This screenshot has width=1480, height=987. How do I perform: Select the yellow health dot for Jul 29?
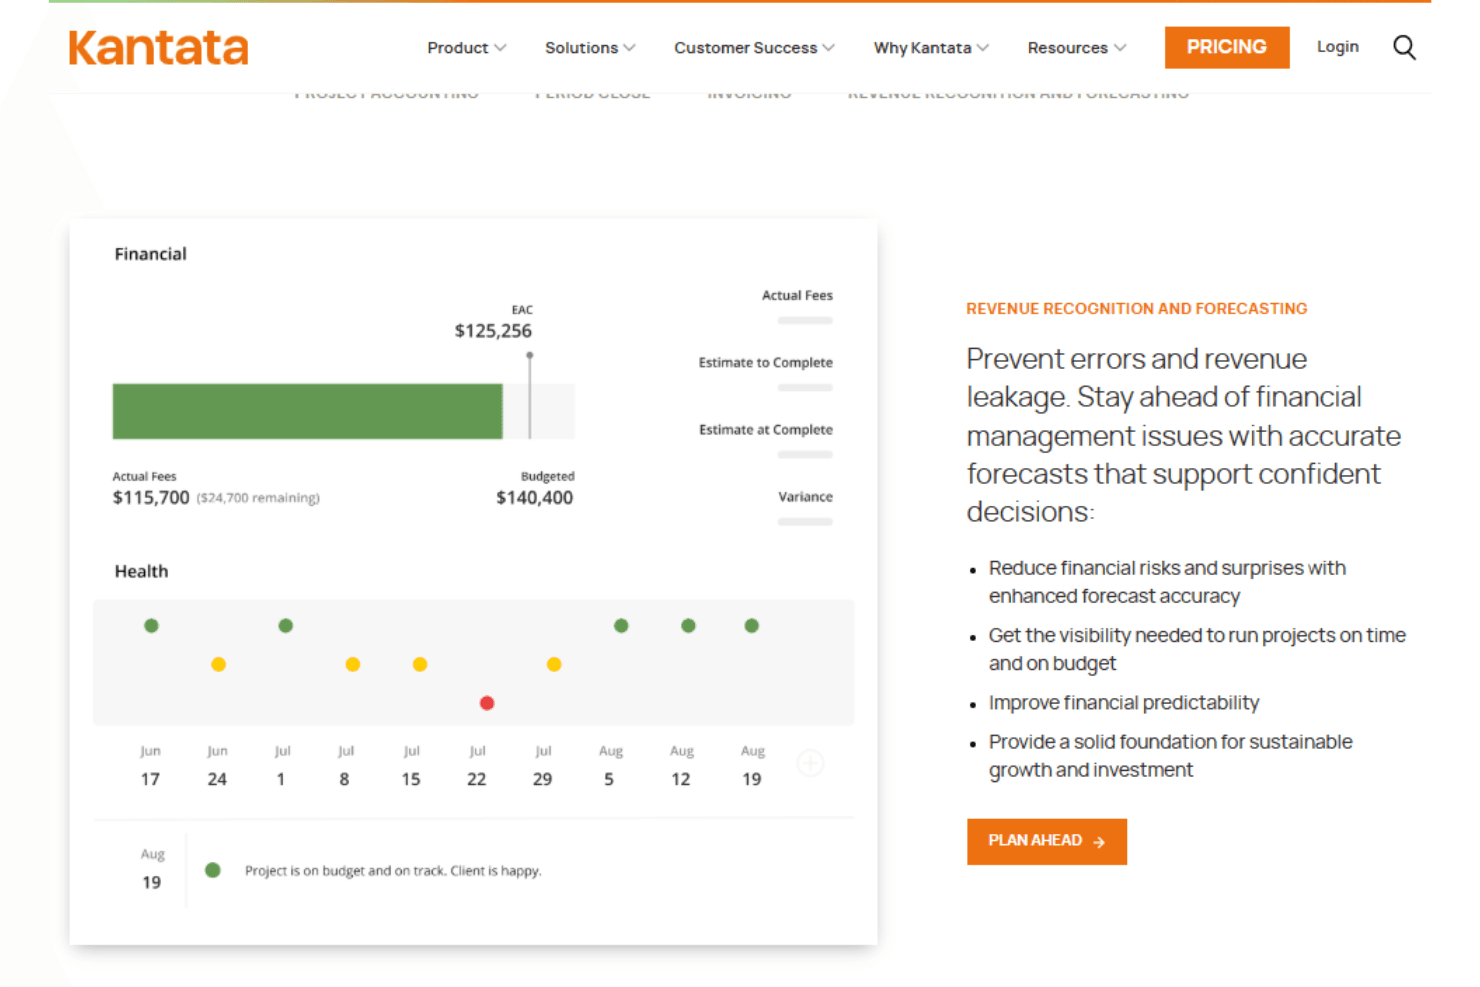[554, 664]
